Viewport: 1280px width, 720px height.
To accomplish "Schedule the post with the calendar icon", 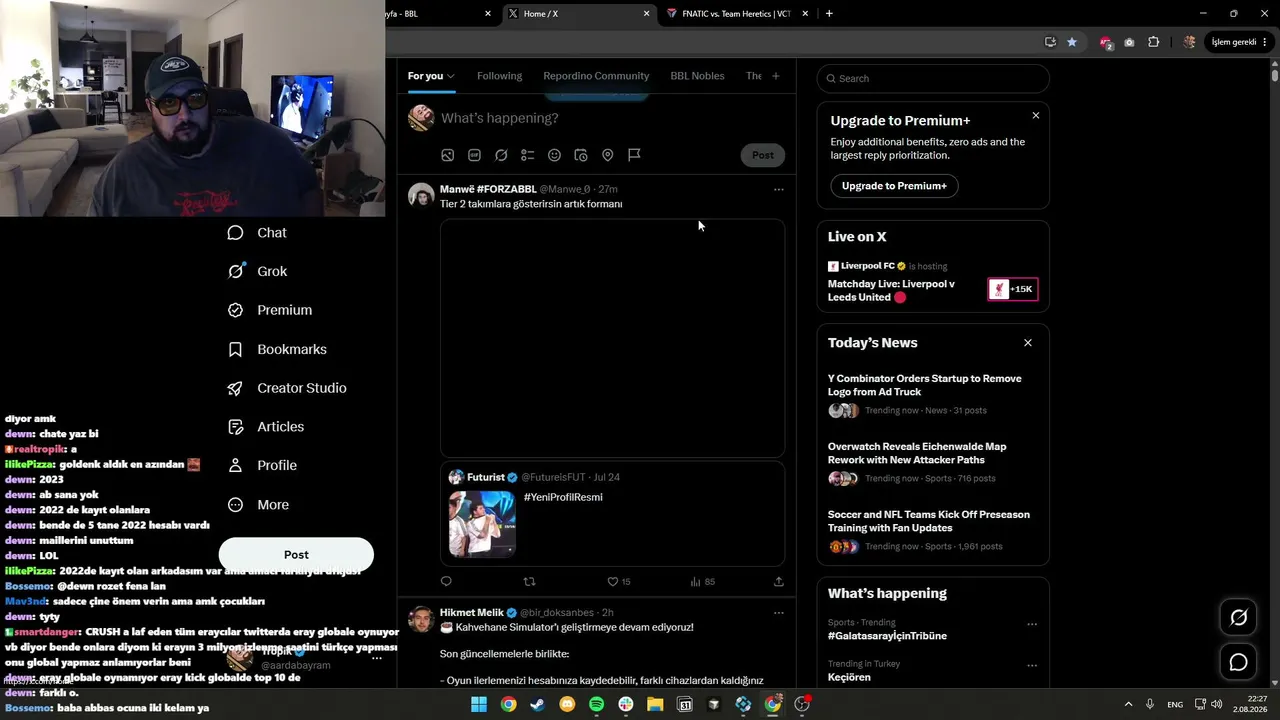I will tap(581, 155).
